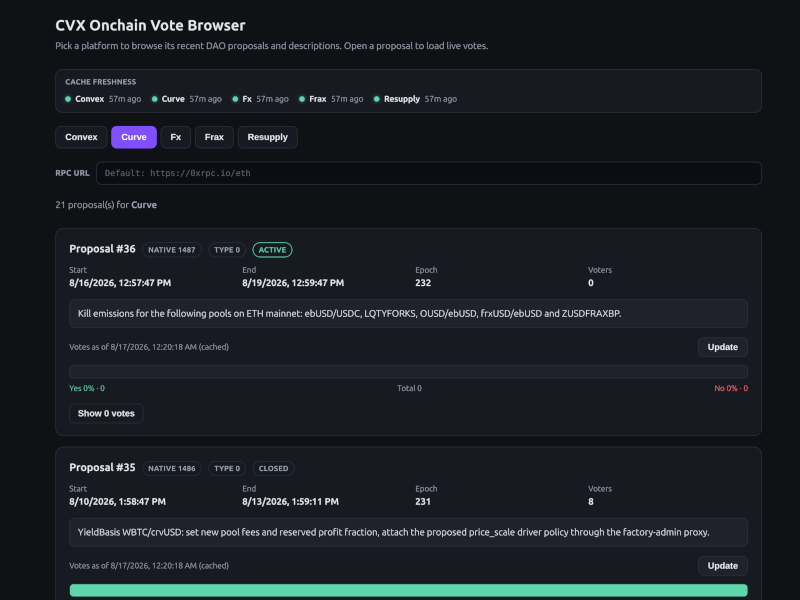Click the TYPE 0 badge on Proposal #36
The width and height of the screenshot is (800, 600).
click(x=227, y=250)
